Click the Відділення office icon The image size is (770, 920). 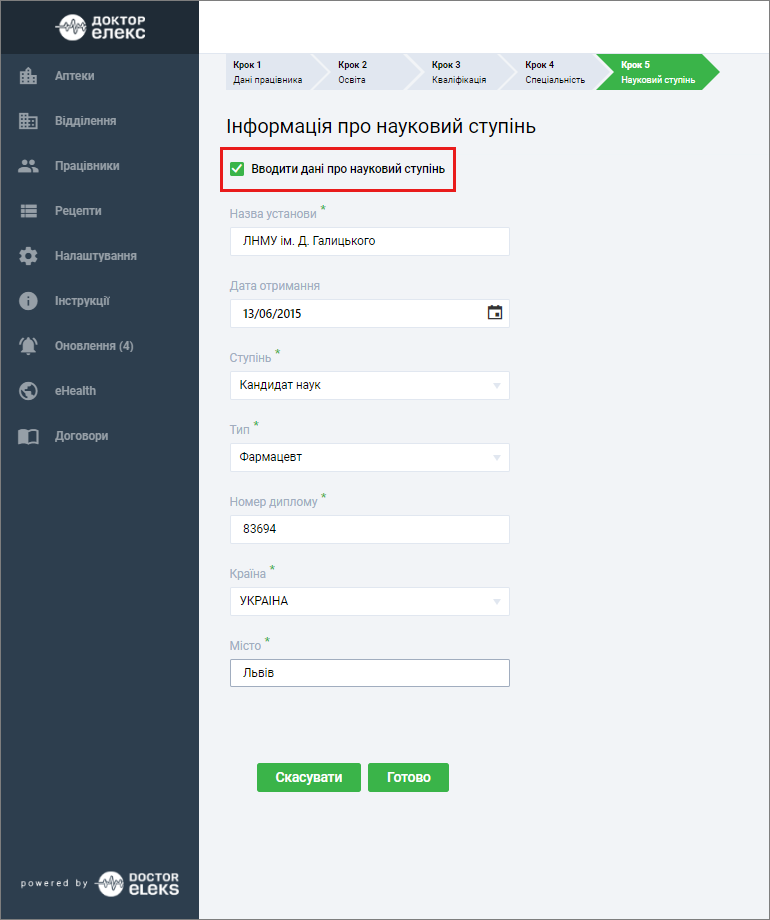tap(28, 121)
